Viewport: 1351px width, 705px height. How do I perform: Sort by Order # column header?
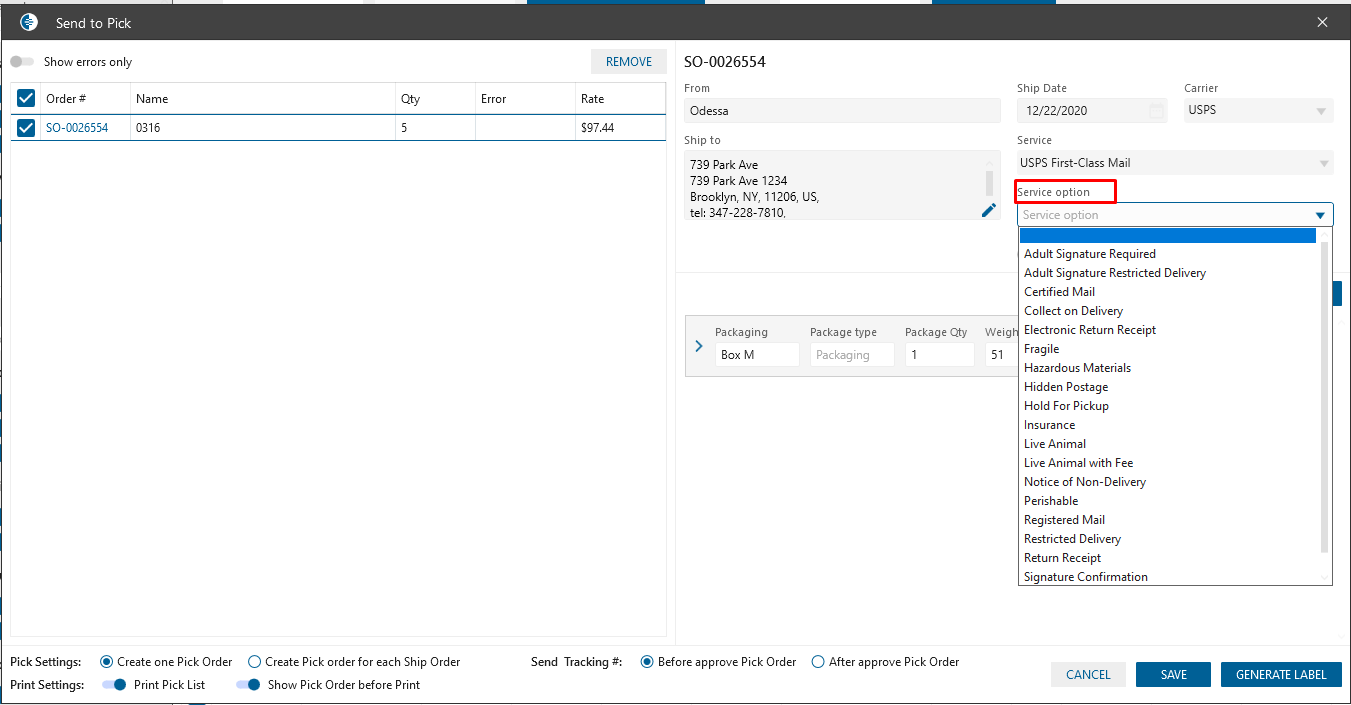point(85,99)
